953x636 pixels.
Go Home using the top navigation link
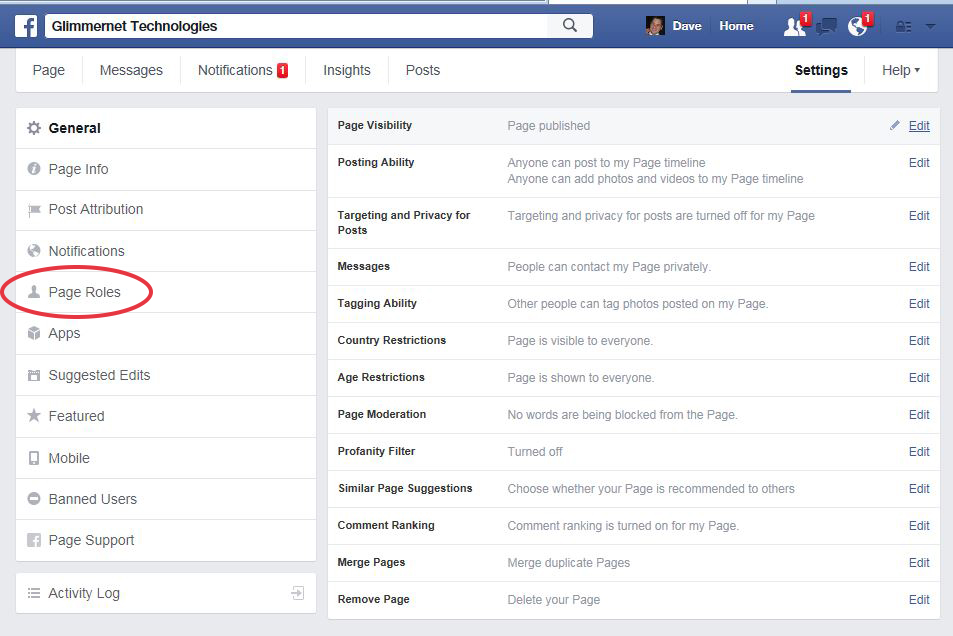pyautogui.click(x=736, y=25)
